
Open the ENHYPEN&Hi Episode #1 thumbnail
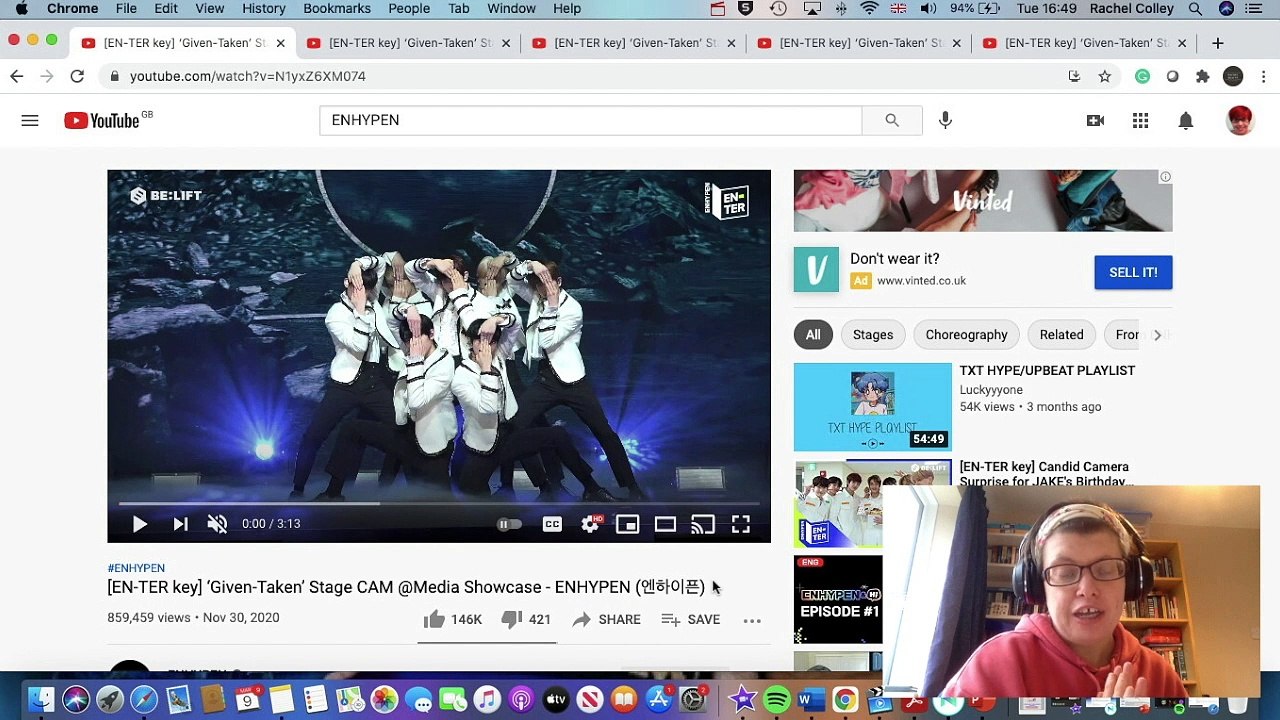tap(838, 600)
